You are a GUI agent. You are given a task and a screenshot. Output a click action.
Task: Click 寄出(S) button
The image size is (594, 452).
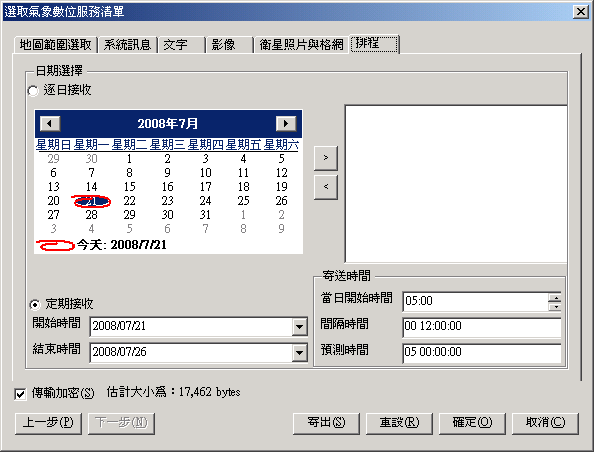click(x=326, y=422)
